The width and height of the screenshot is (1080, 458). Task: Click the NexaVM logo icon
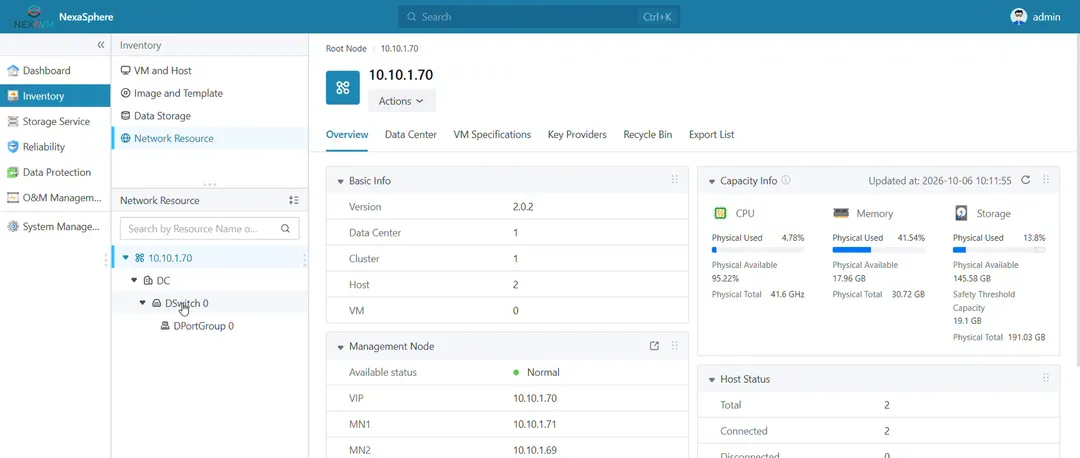click(33, 18)
